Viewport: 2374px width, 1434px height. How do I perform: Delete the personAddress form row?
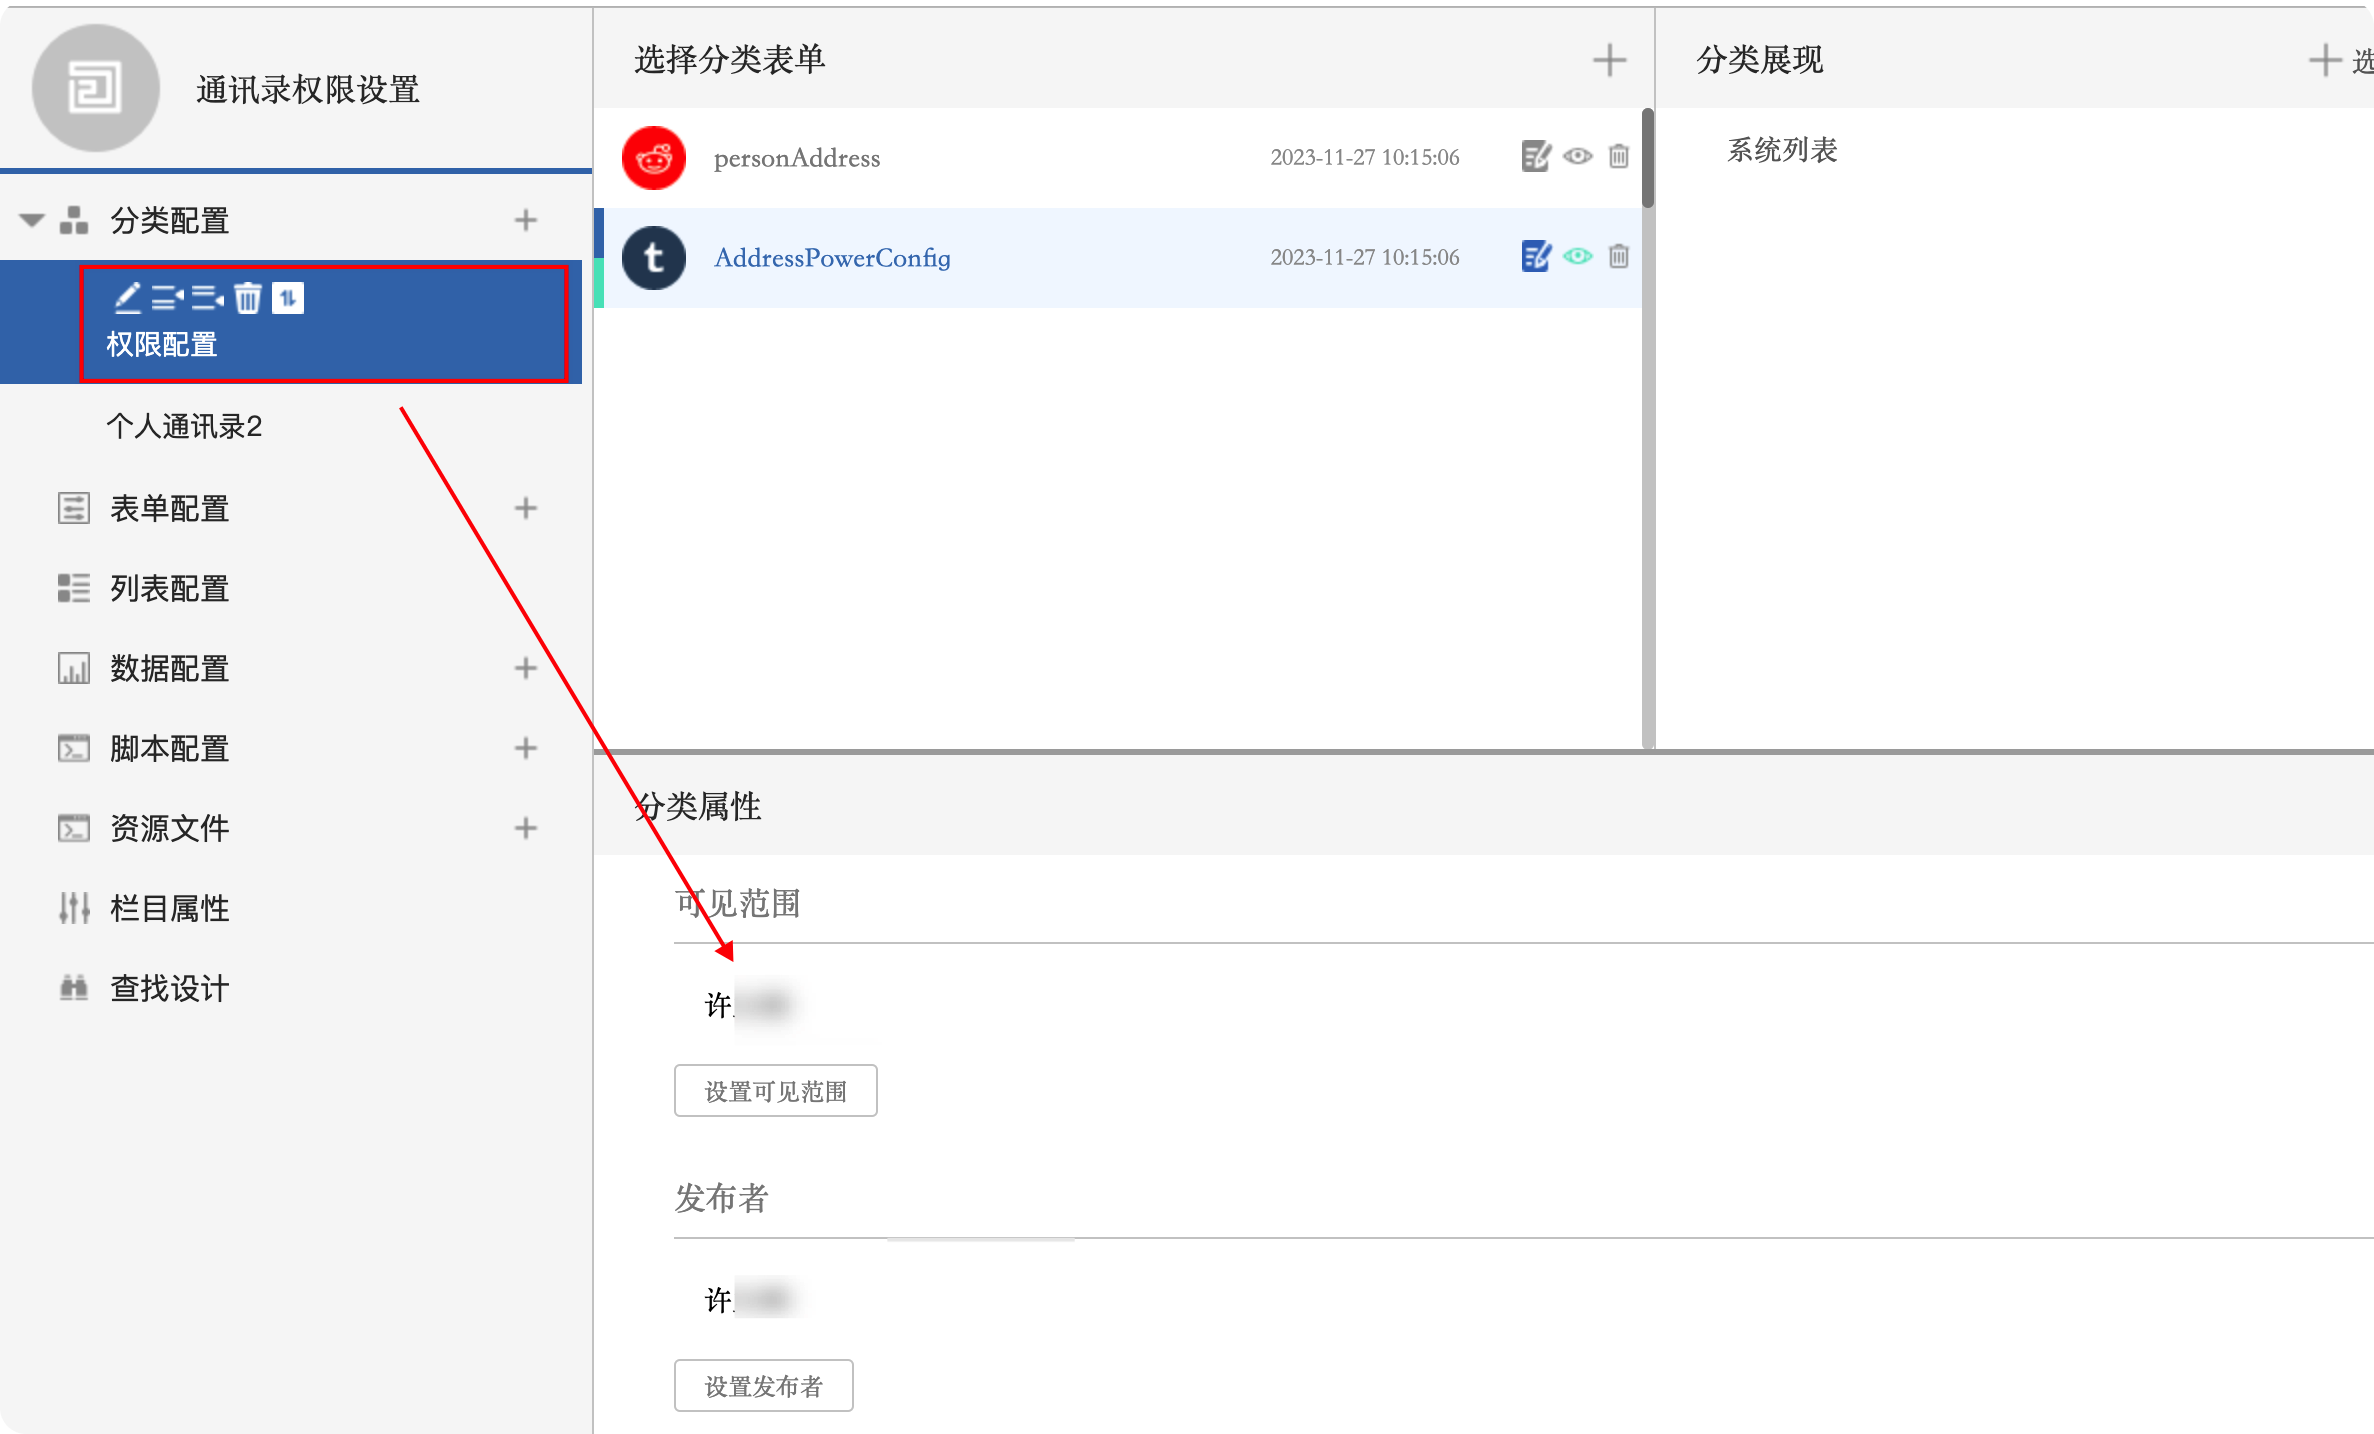click(x=1618, y=157)
